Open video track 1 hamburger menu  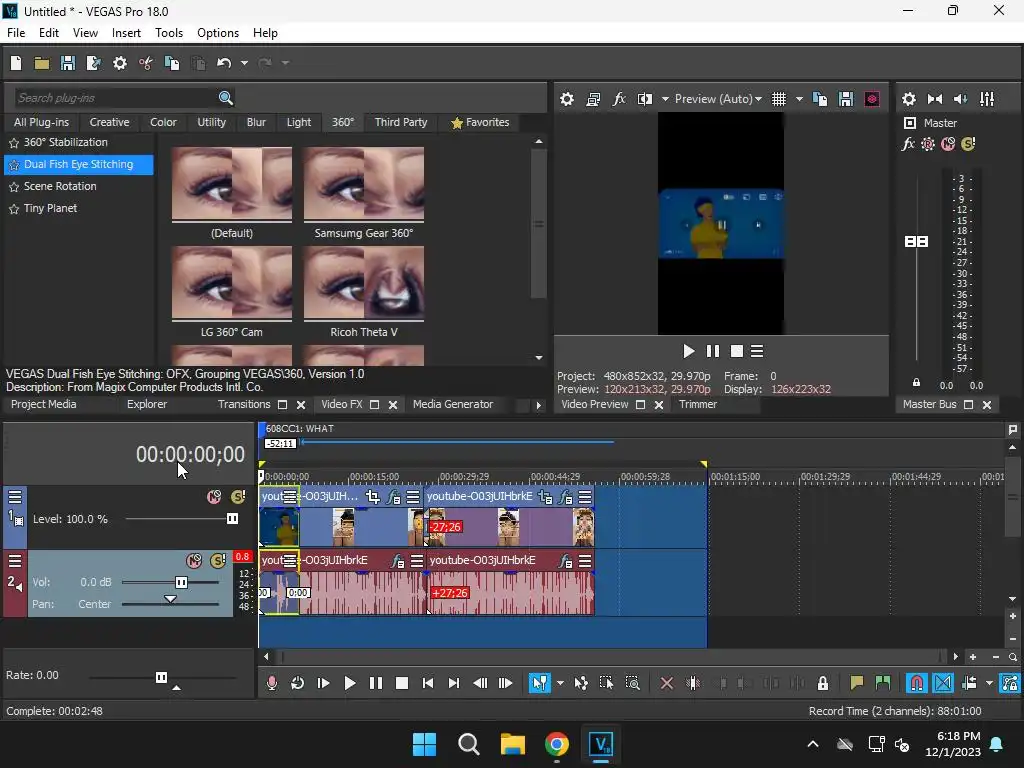(14, 497)
